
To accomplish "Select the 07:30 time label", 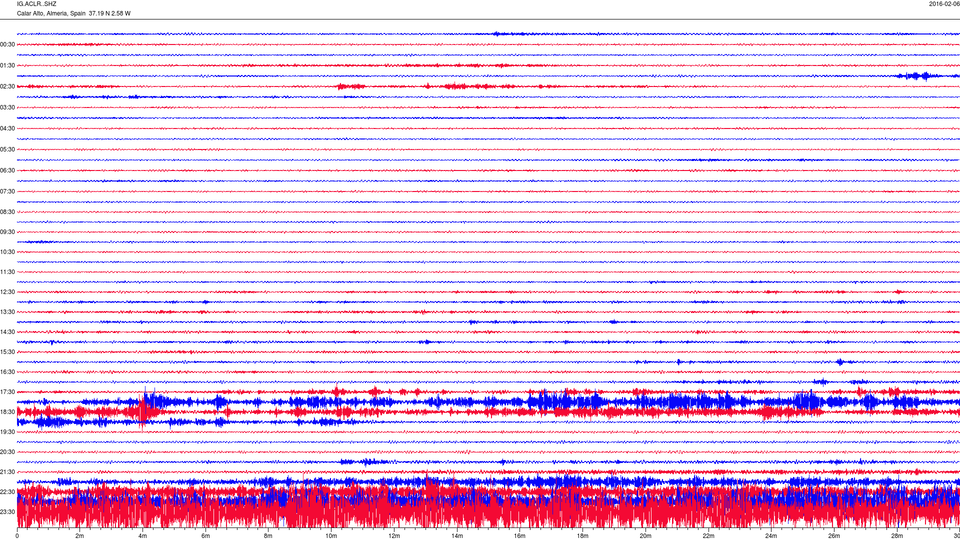I will (7, 192).
